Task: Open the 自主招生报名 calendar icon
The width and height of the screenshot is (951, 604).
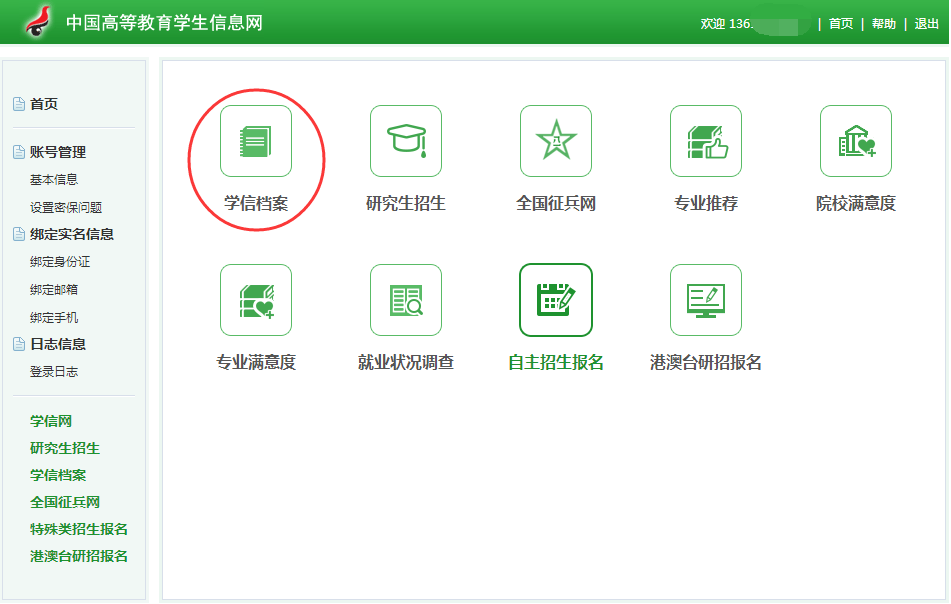Action: [x=556, y=300]
